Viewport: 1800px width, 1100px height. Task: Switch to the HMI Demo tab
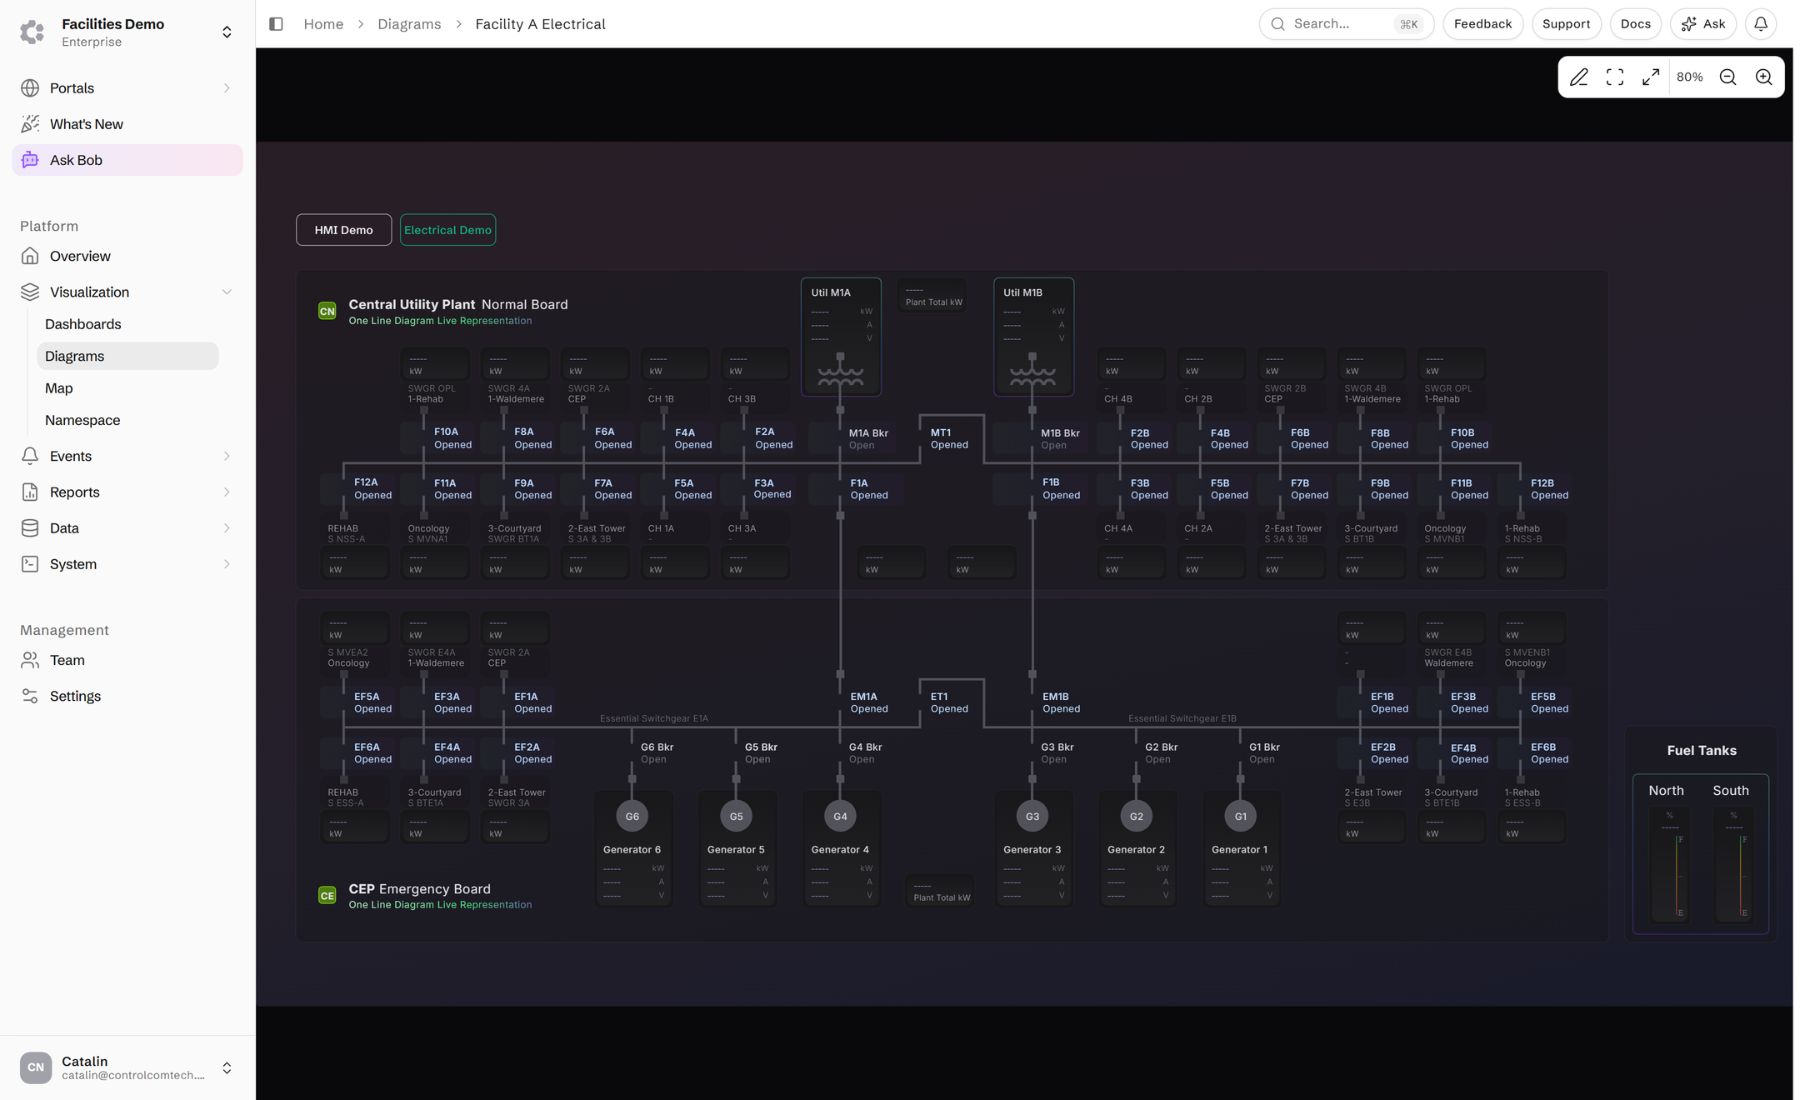pos(345,230)
